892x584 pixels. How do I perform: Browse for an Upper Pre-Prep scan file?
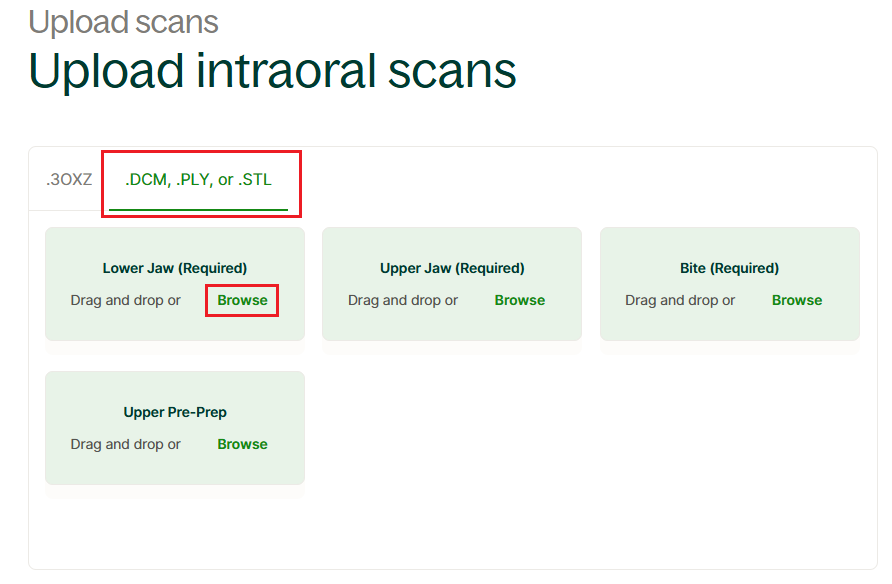(242, 444)
